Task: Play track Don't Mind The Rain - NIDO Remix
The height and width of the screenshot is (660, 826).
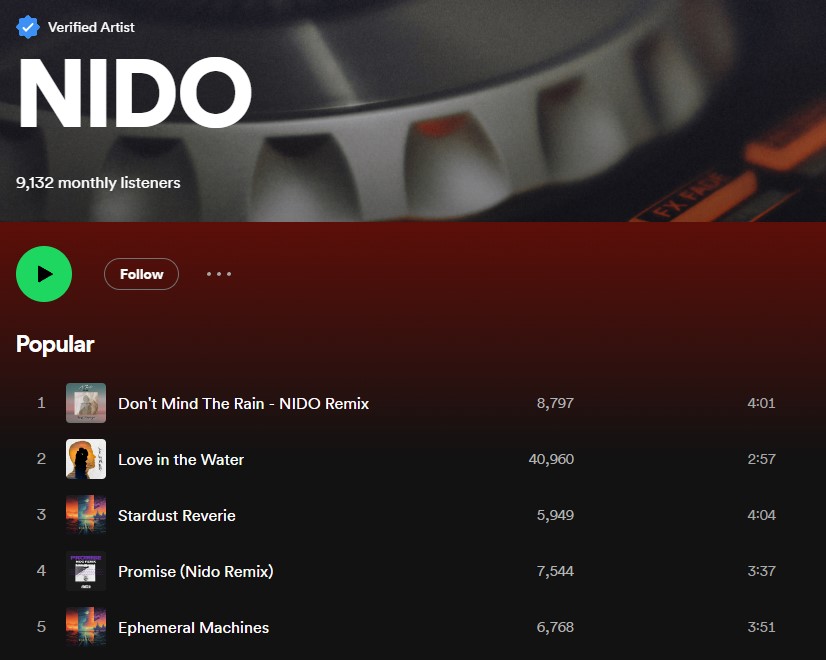Action: 243,403
